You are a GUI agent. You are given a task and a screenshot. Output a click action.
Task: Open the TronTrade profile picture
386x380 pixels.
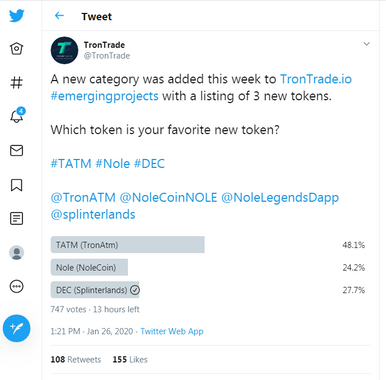tap(64, 50)
